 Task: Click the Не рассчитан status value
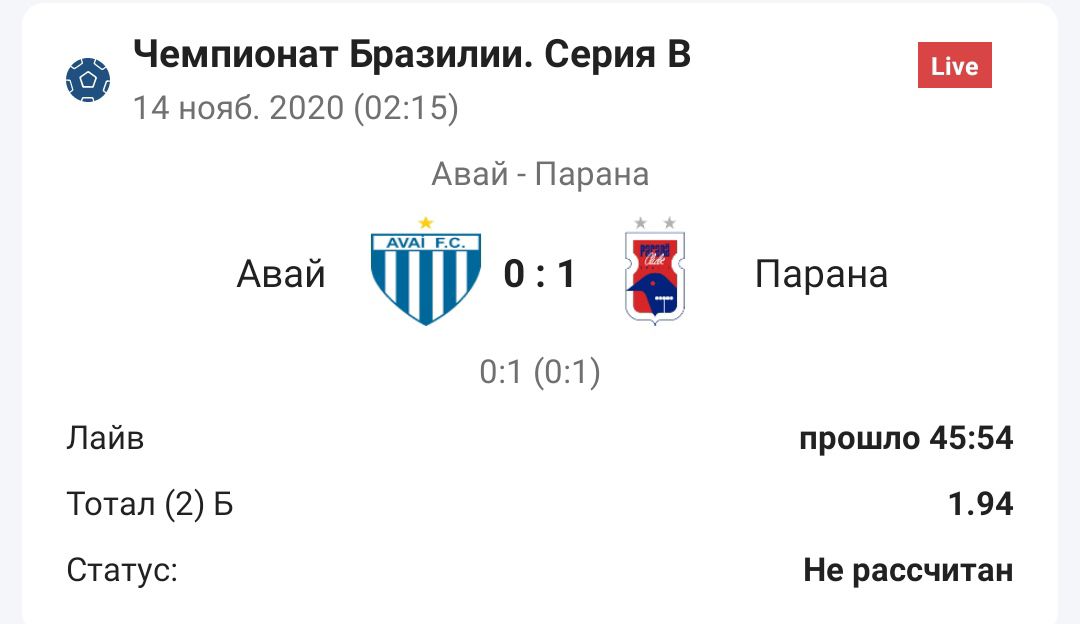[908, 570]
